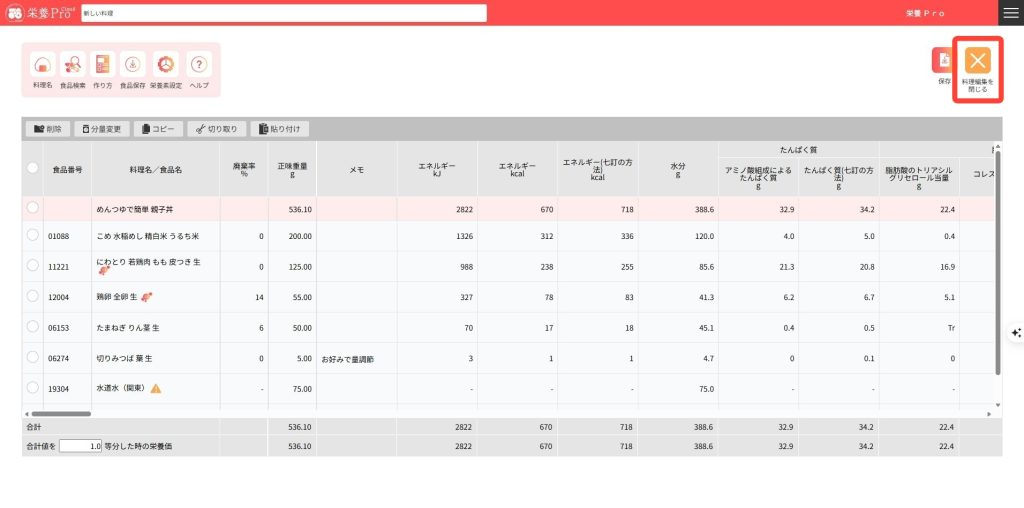Click the sparkle assistant icon at right edge
Viewport: 1024px width, 508px height.
[1016, 333]
